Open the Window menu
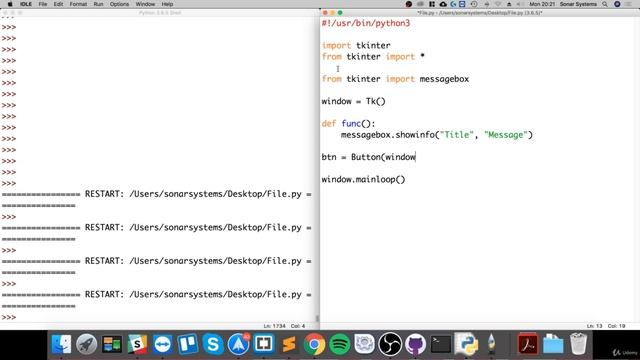 coord(145,4)
